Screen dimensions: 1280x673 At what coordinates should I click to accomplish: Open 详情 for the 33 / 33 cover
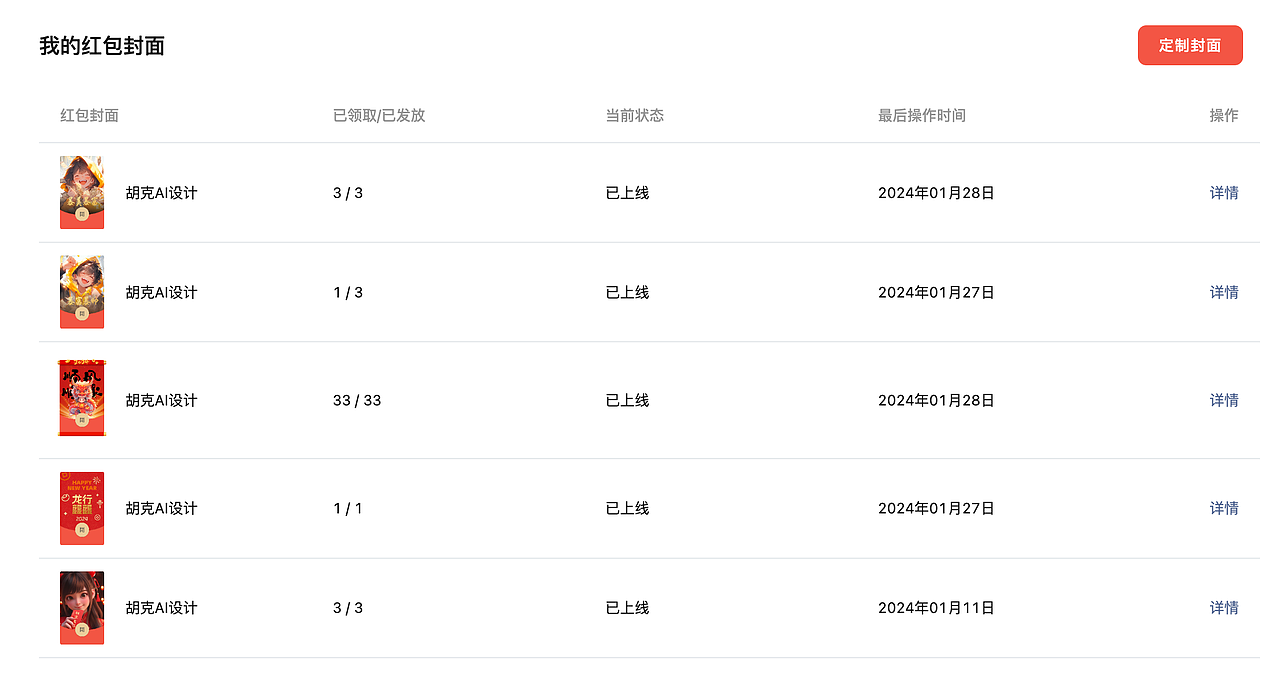1224,400
